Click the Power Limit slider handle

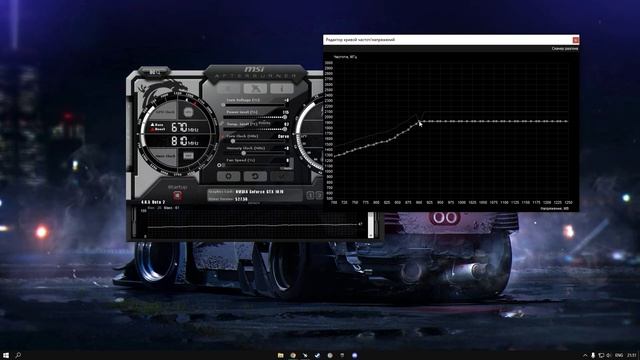[x=284, y=117]
